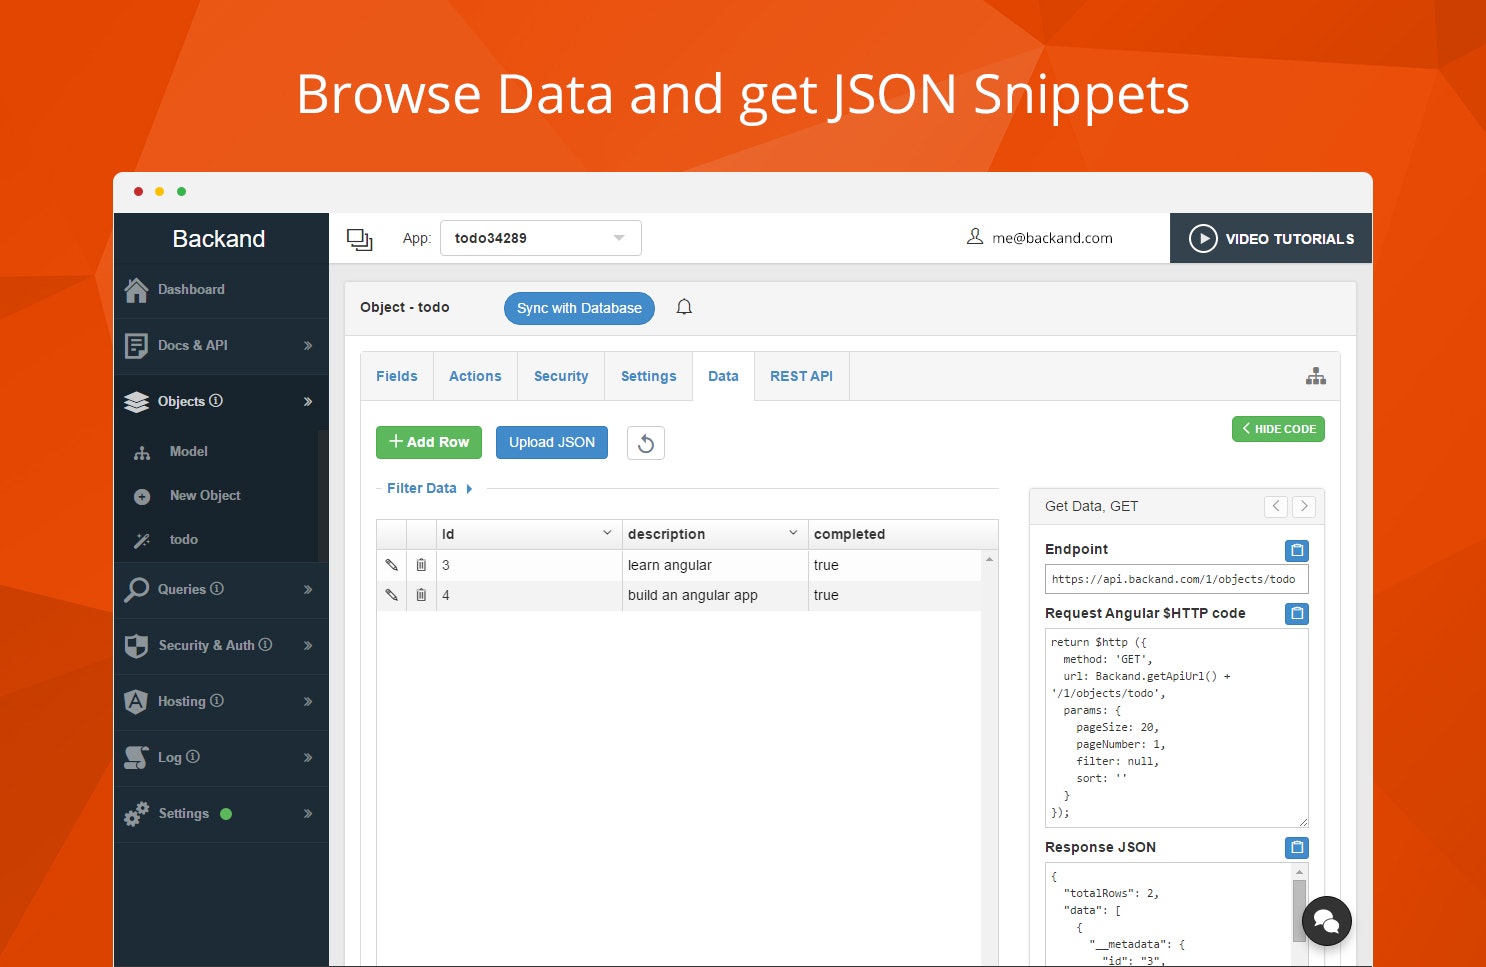
Task: Open the description column dropdown arrow
Action: point(793,533)
